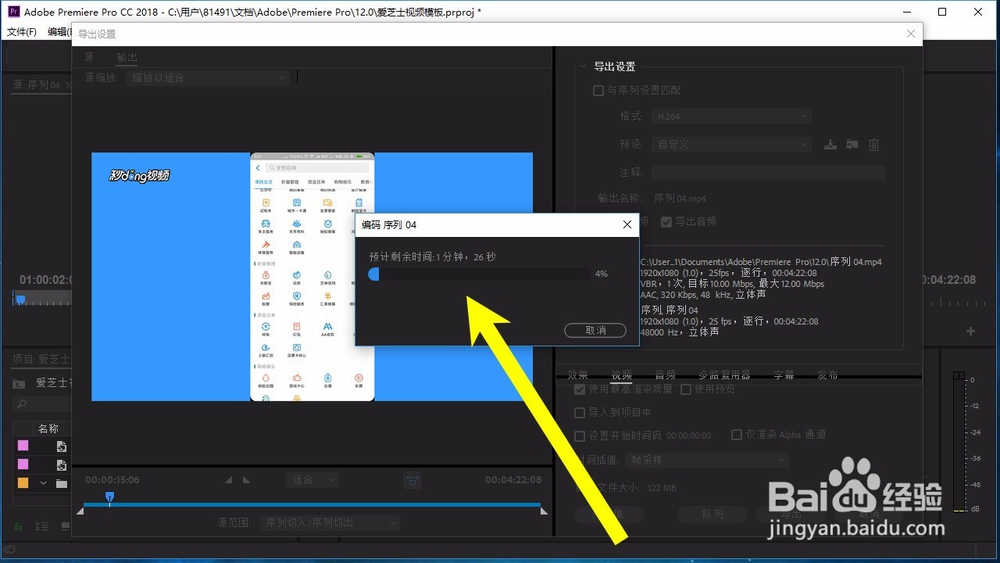1000x563 pixels.
Task: Click the blue export preview range bar
Action: pos(312,504)
